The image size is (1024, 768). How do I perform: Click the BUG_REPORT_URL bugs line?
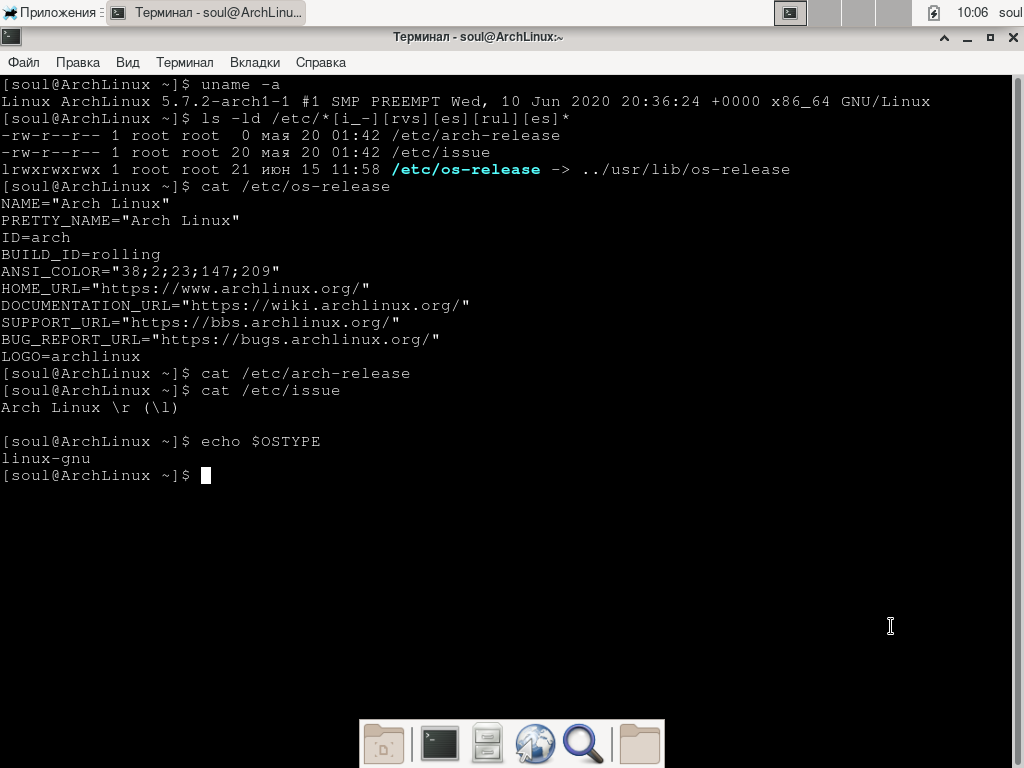pos(220,340)
